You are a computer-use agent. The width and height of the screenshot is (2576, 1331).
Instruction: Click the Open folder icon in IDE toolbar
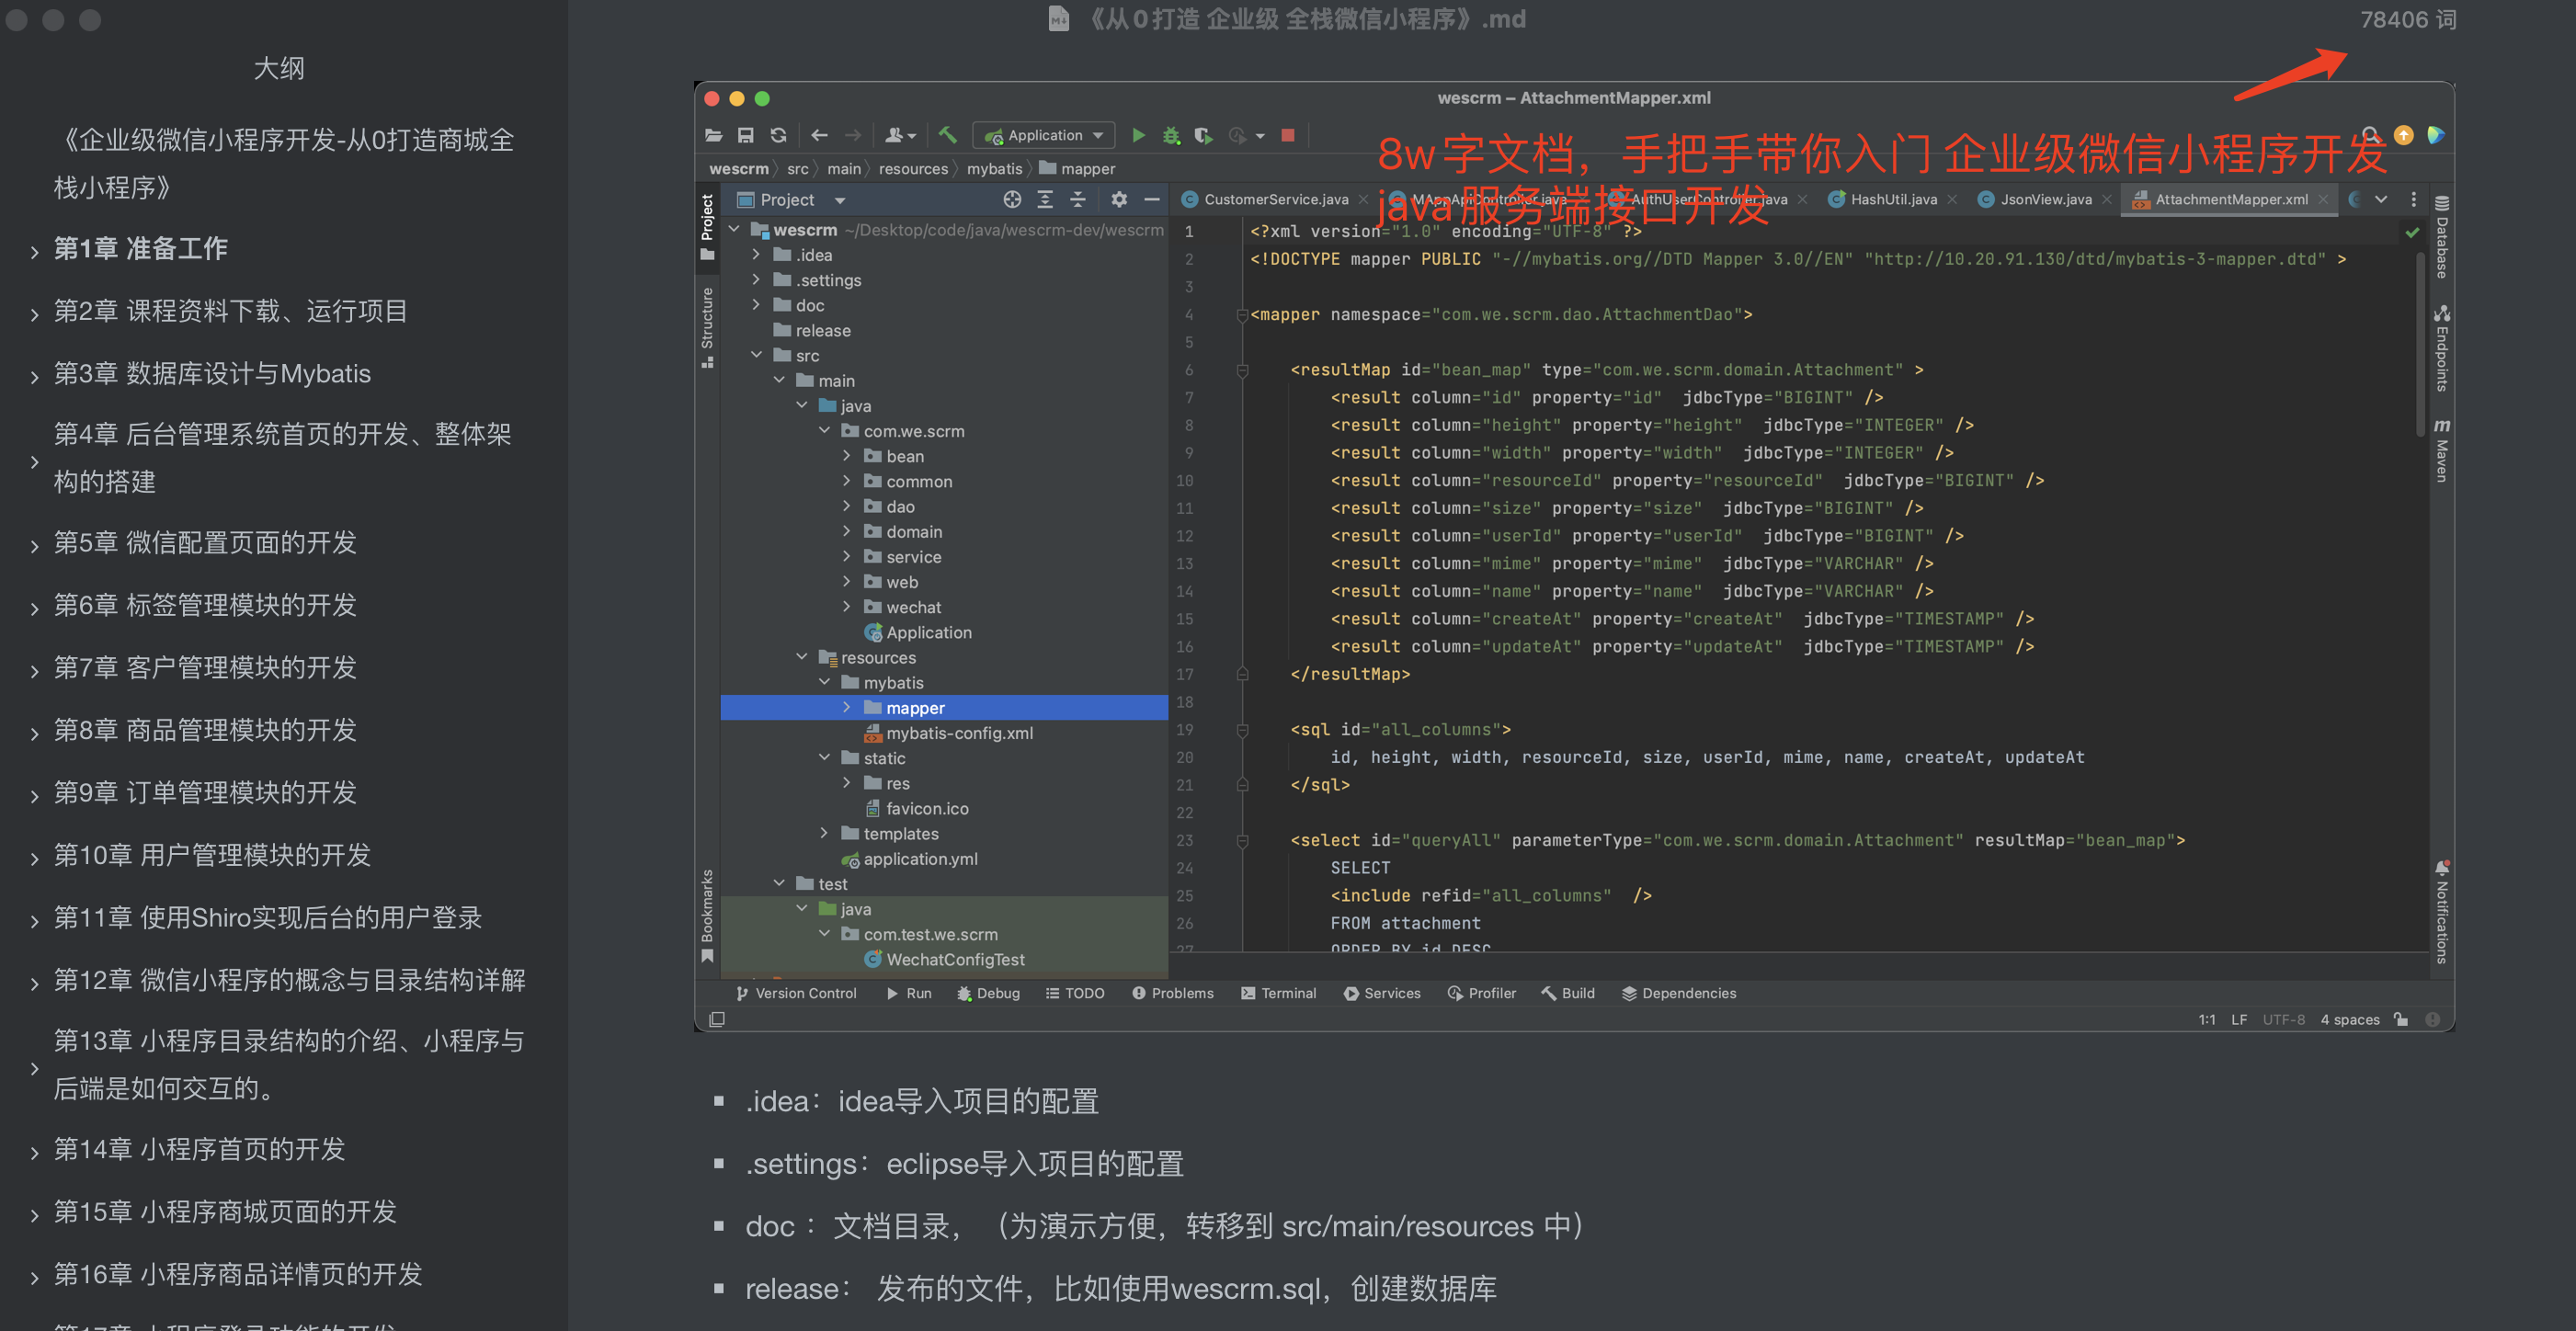pyautogui.click(x=713, y=135)
